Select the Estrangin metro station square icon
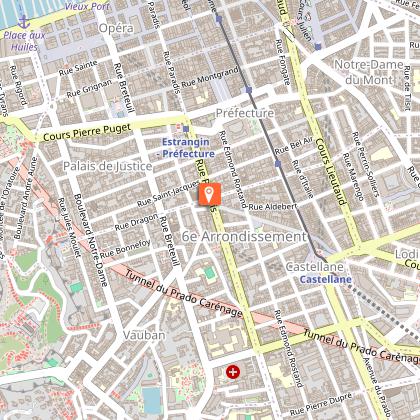This screenshot has height=420, width=420. point(186,129)
